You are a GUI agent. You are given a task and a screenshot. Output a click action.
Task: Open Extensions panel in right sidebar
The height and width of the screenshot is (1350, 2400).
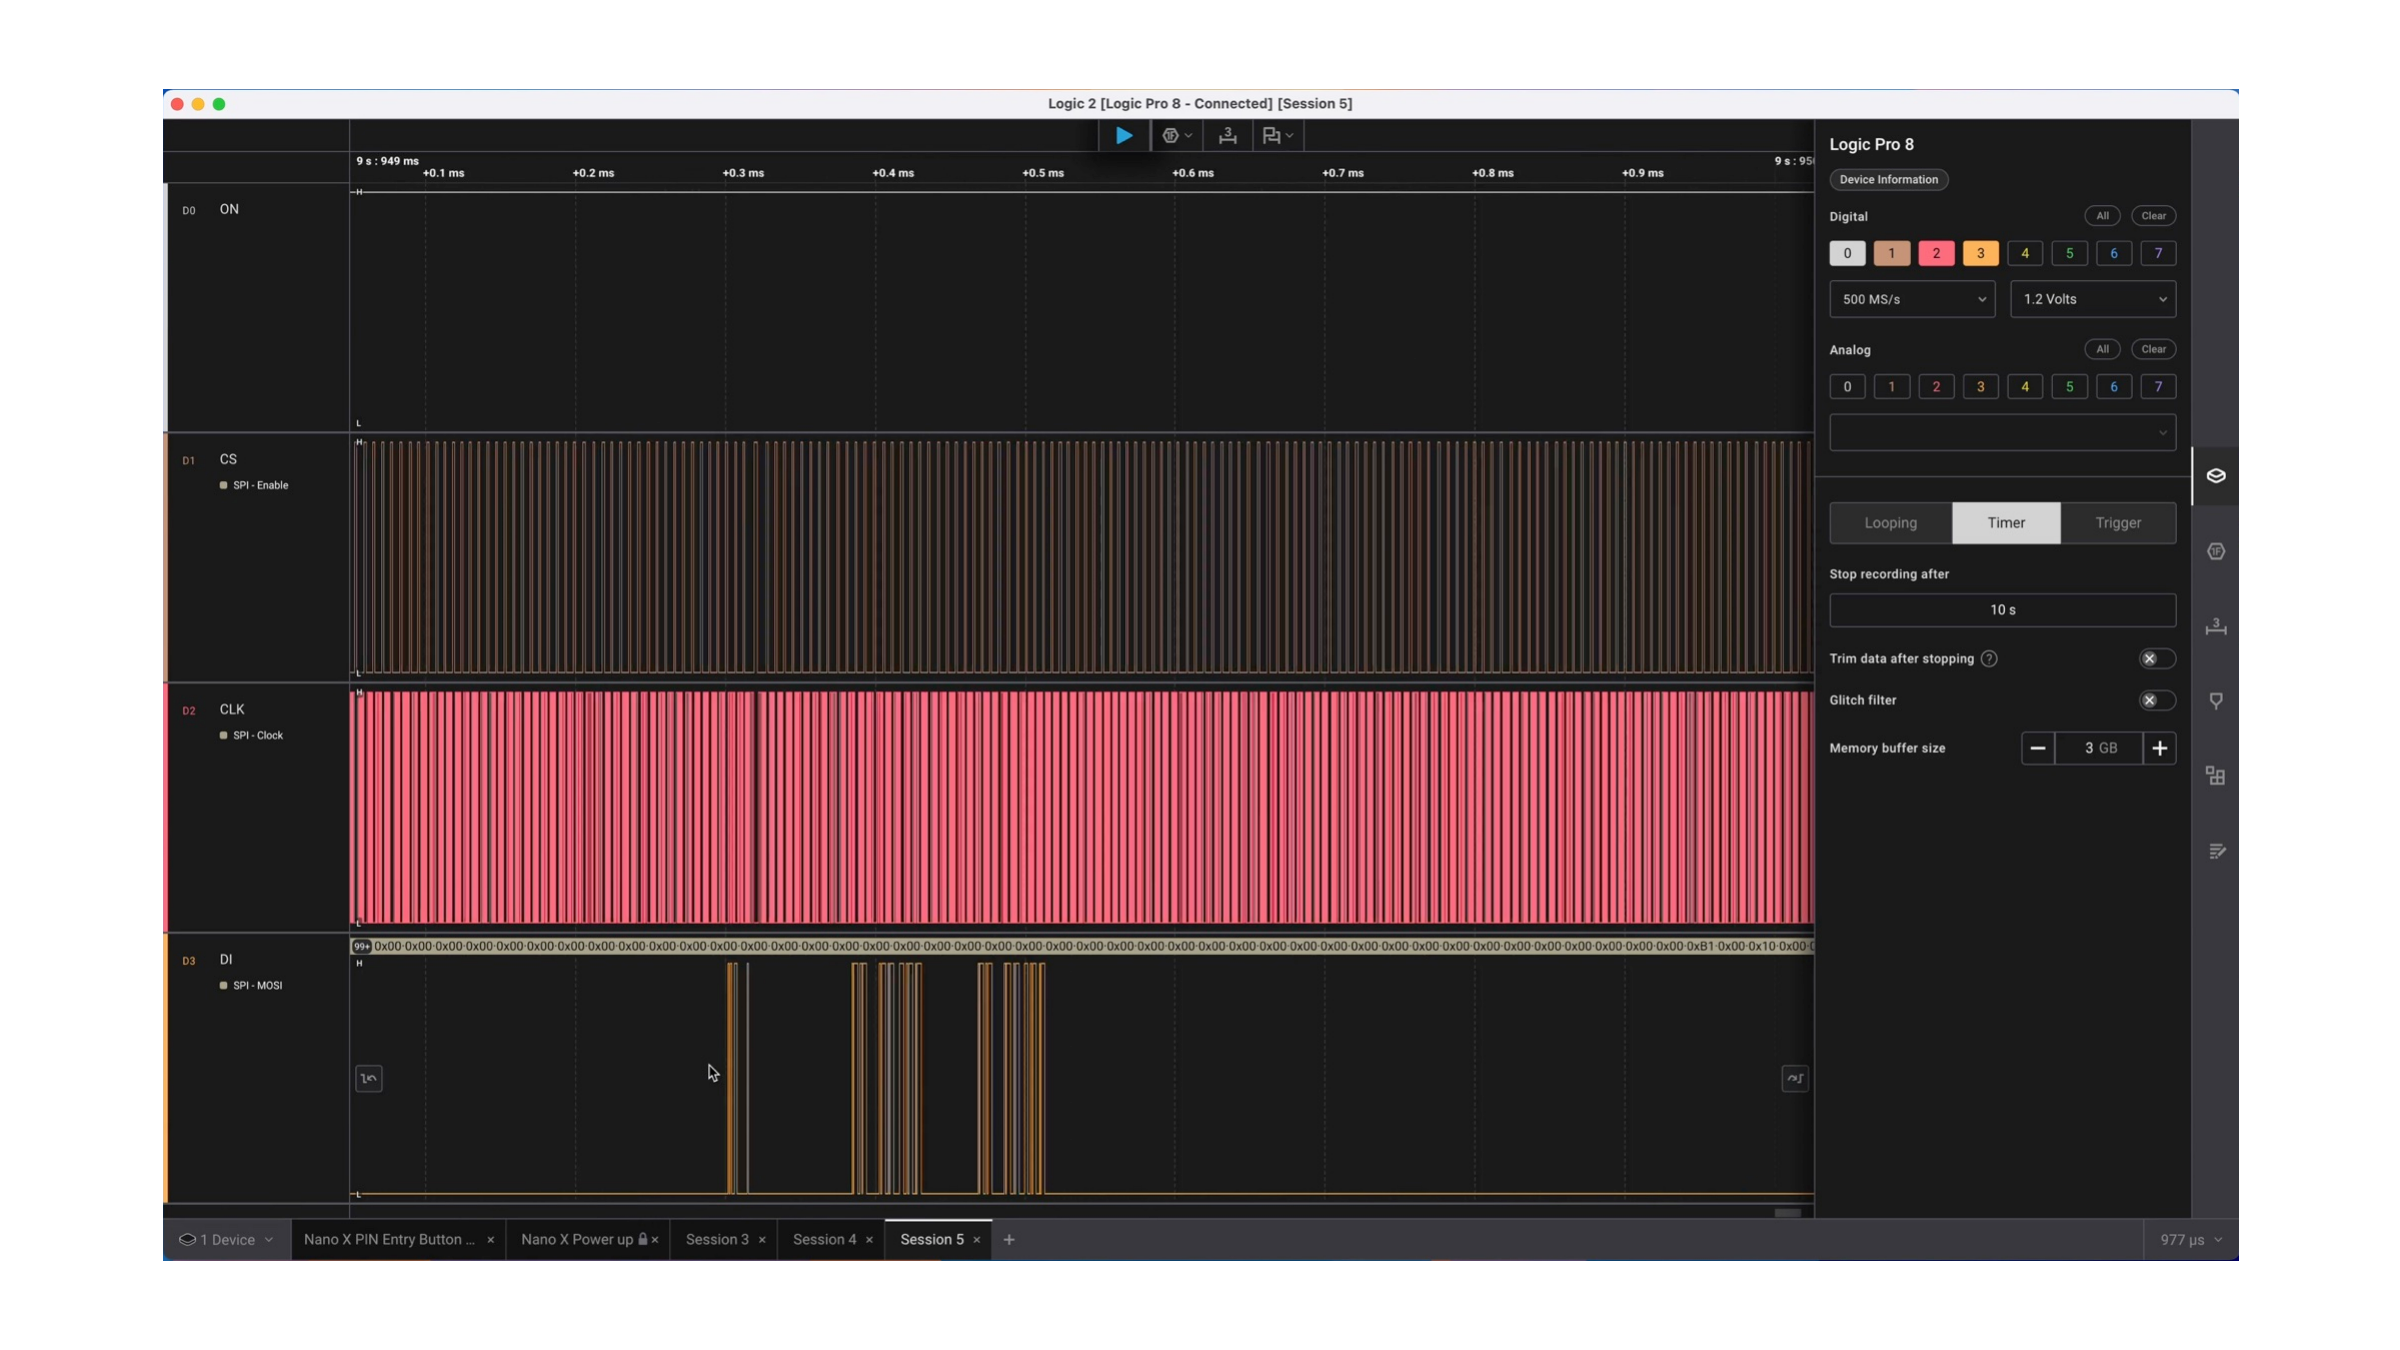pyautogui.click(x=2216, y=776)
